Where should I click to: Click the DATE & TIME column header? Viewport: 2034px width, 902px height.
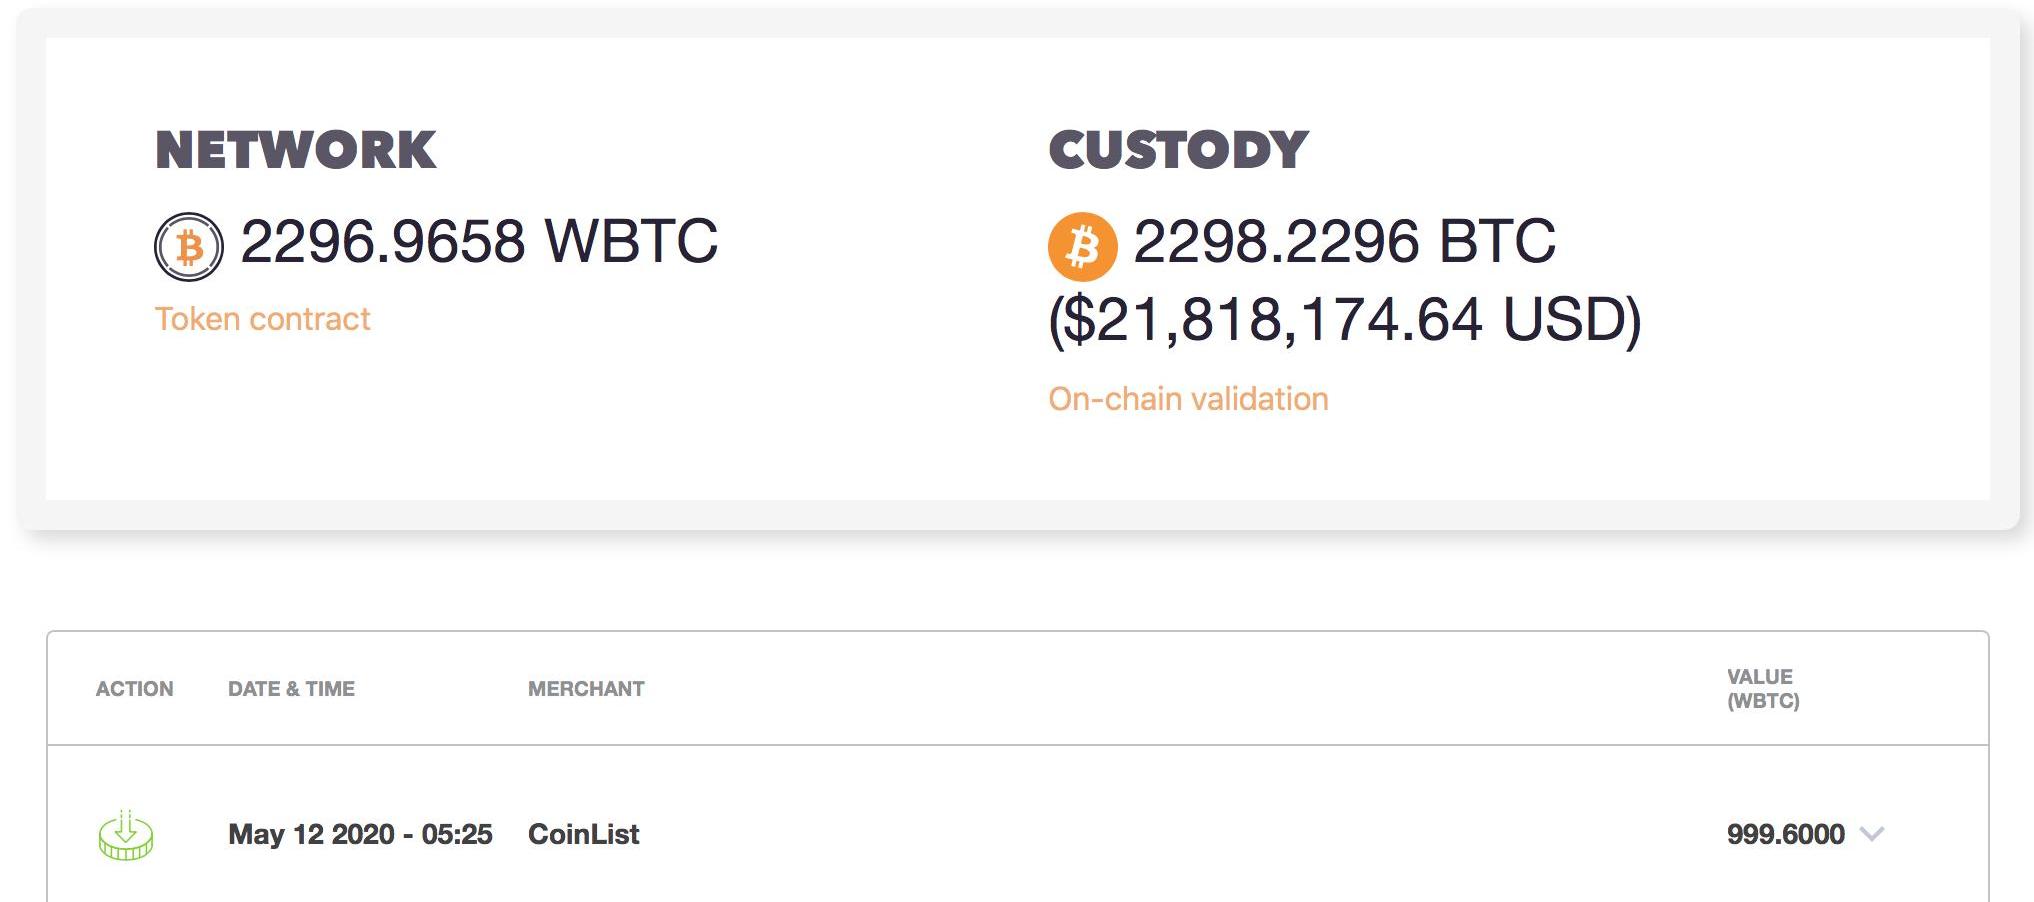tap(291, 689)
